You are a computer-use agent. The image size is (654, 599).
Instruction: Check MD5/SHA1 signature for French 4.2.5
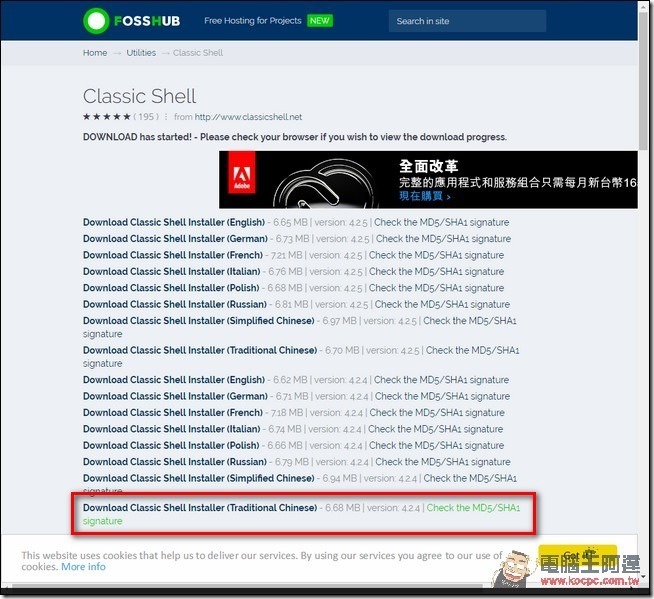pyautogui.click(x=436, y=255)
